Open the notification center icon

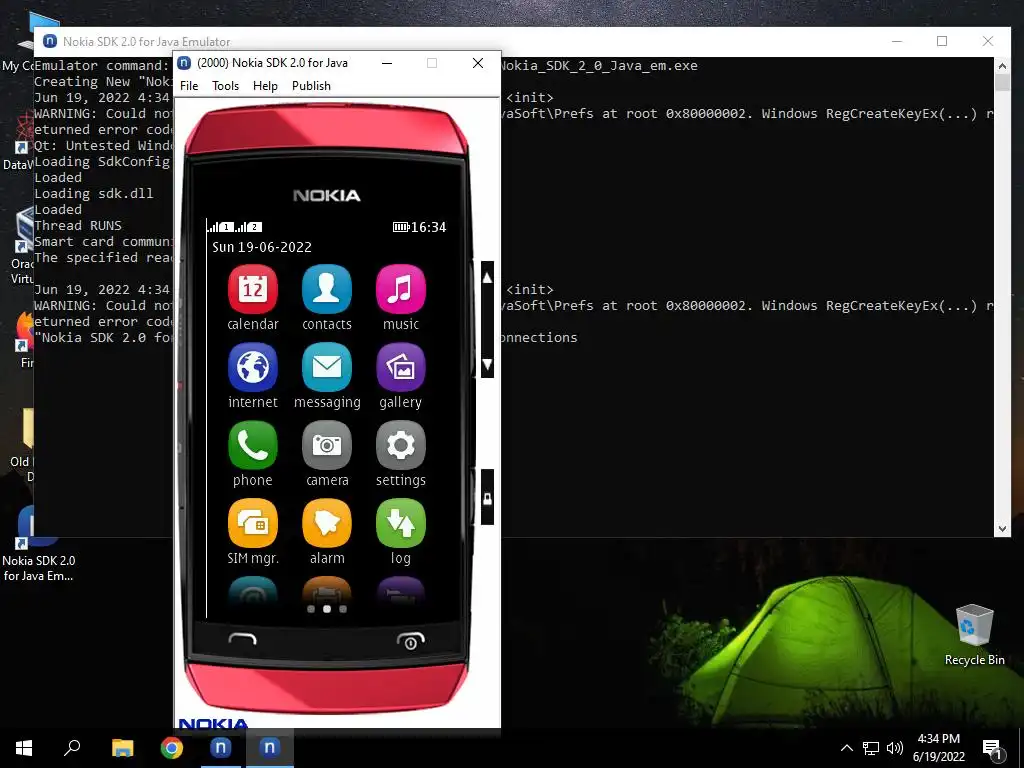(993, 749)
